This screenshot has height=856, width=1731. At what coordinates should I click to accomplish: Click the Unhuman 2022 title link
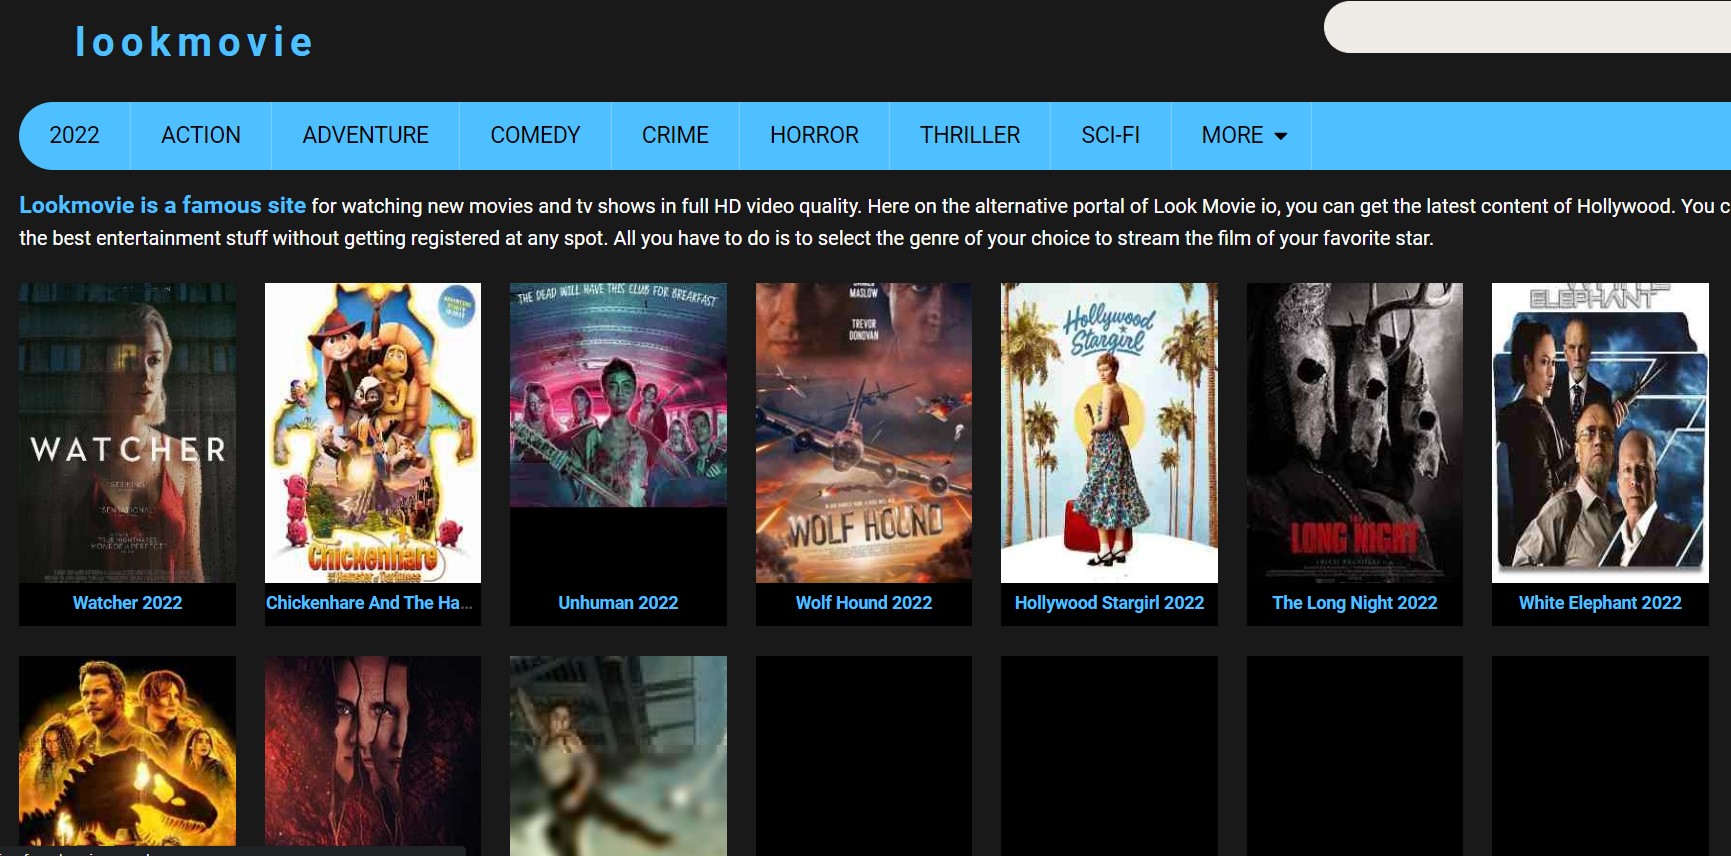tap(618, 603)
